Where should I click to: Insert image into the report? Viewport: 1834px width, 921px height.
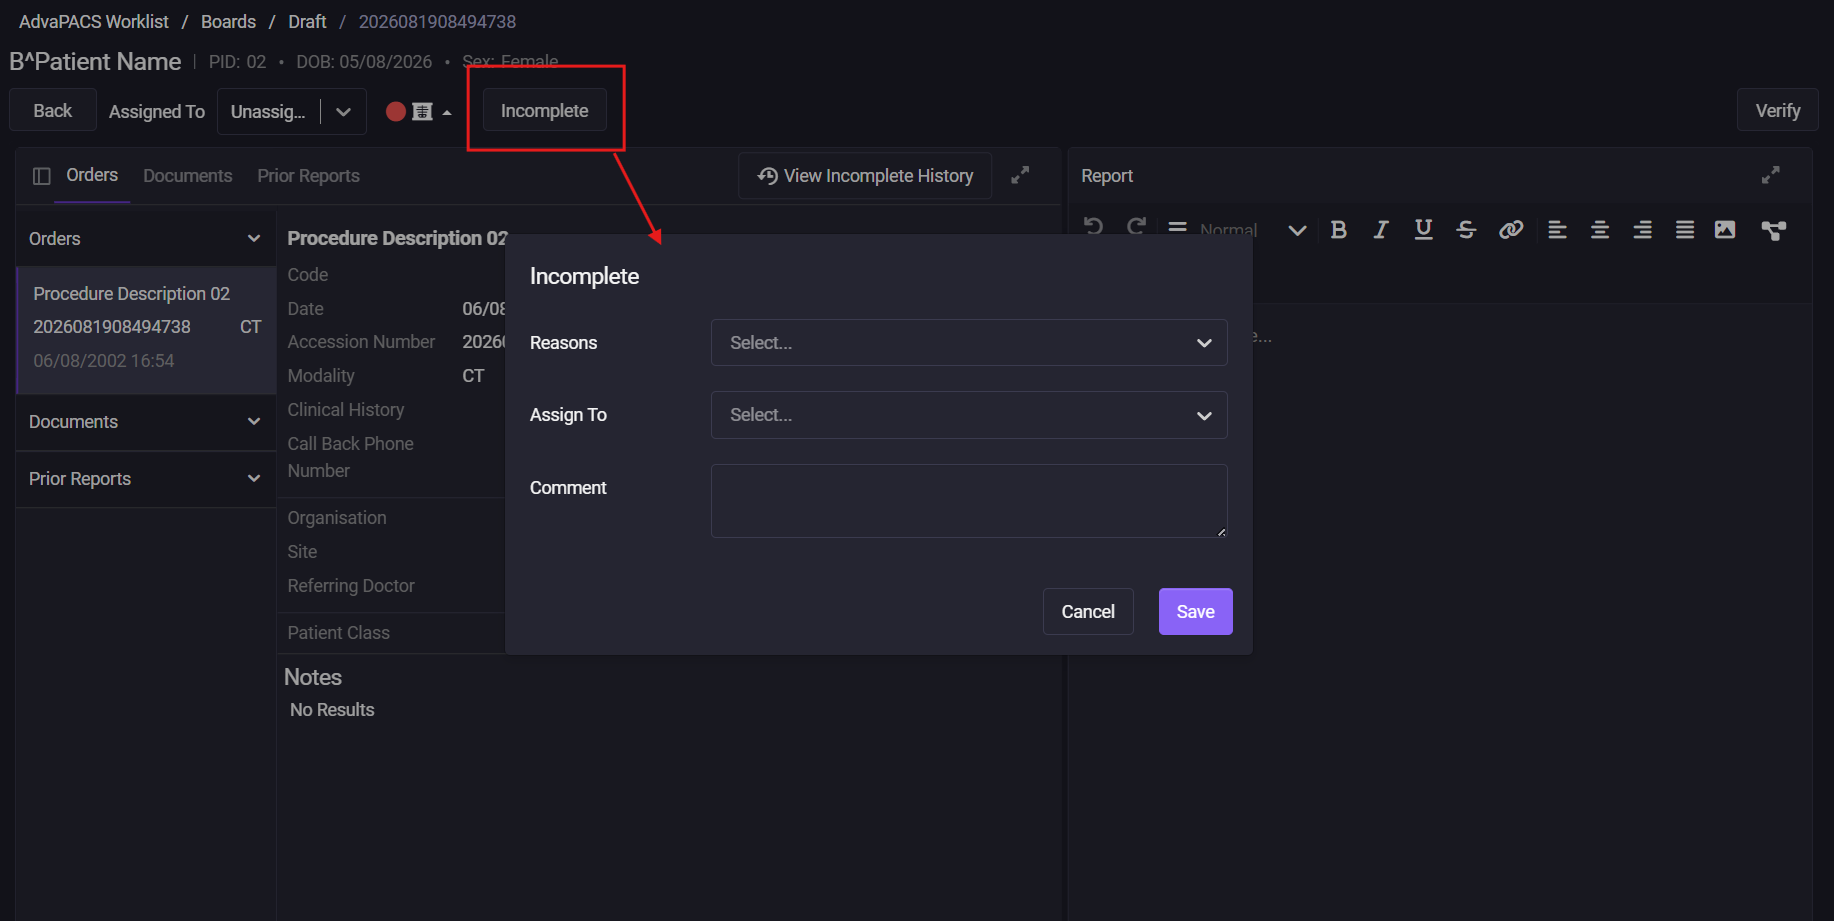point(1725,230)
